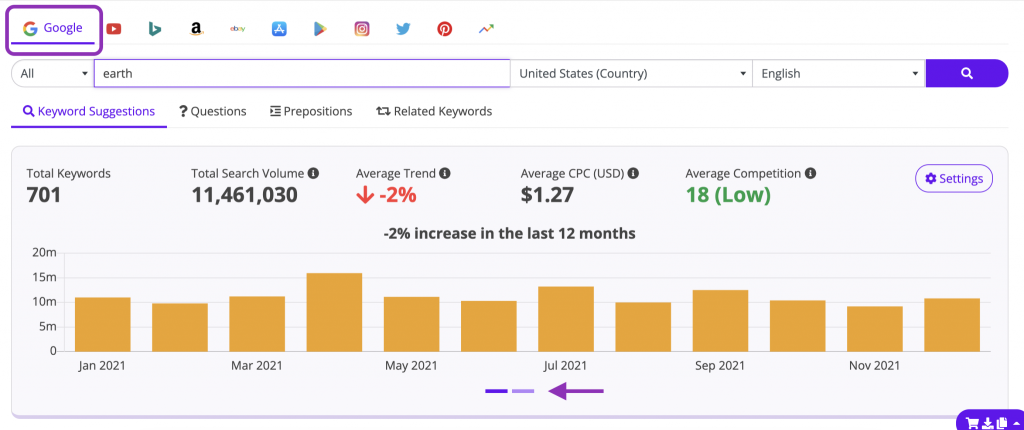Click the '-2% increase in the last 12 months' title
The height and width of the screenshot is (430, 1024).
[x=509, y=233]
